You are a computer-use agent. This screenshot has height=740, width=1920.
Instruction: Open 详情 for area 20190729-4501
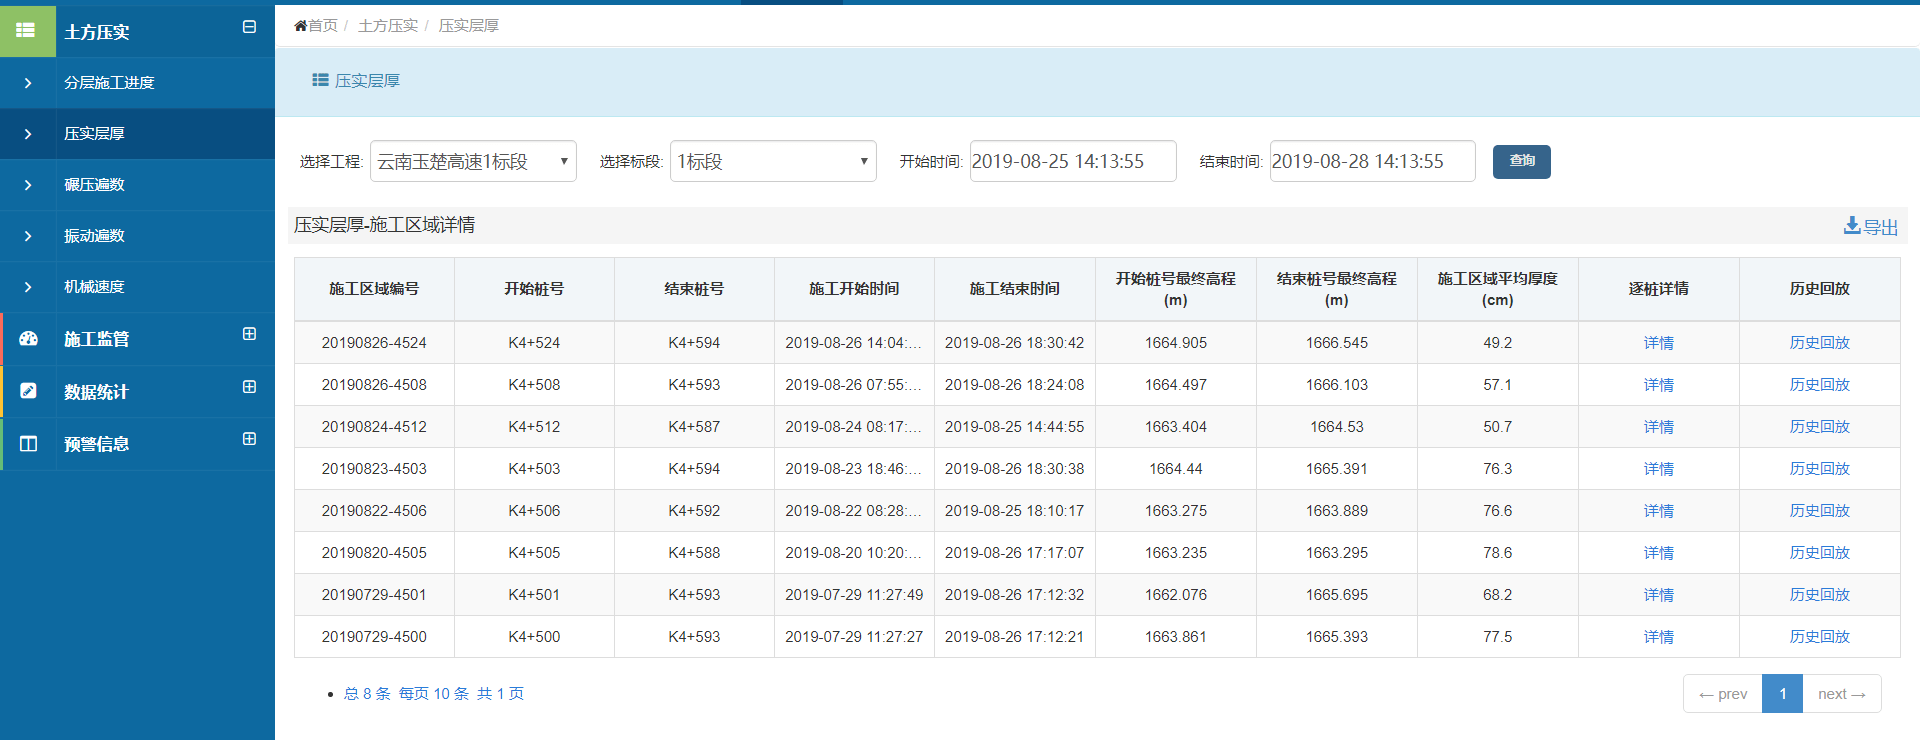(x=1659, y=595)
